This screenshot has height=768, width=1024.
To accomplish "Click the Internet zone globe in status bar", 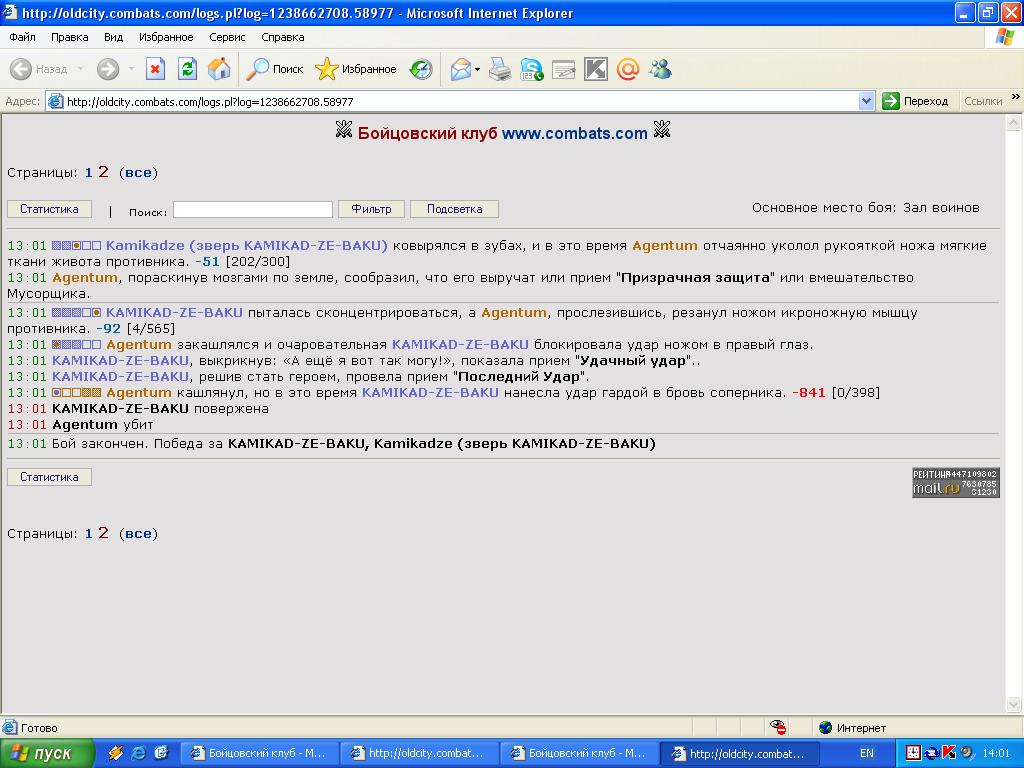I will pyautogui.click(x=825, y=728).
